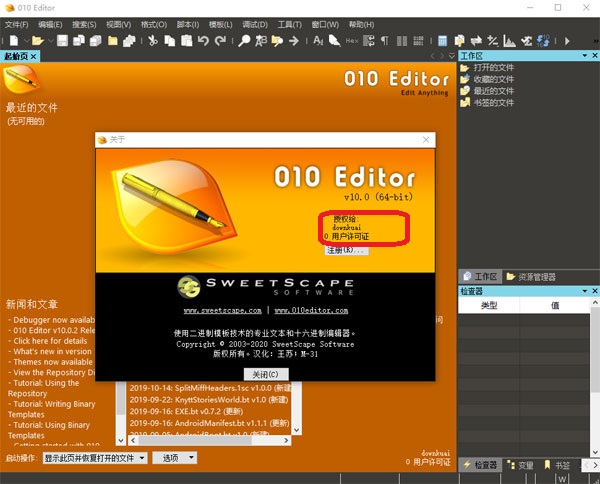Screen dimensions: 600x484
Task: Toggle the Hex edit mode icon
Action: (351, 41)
